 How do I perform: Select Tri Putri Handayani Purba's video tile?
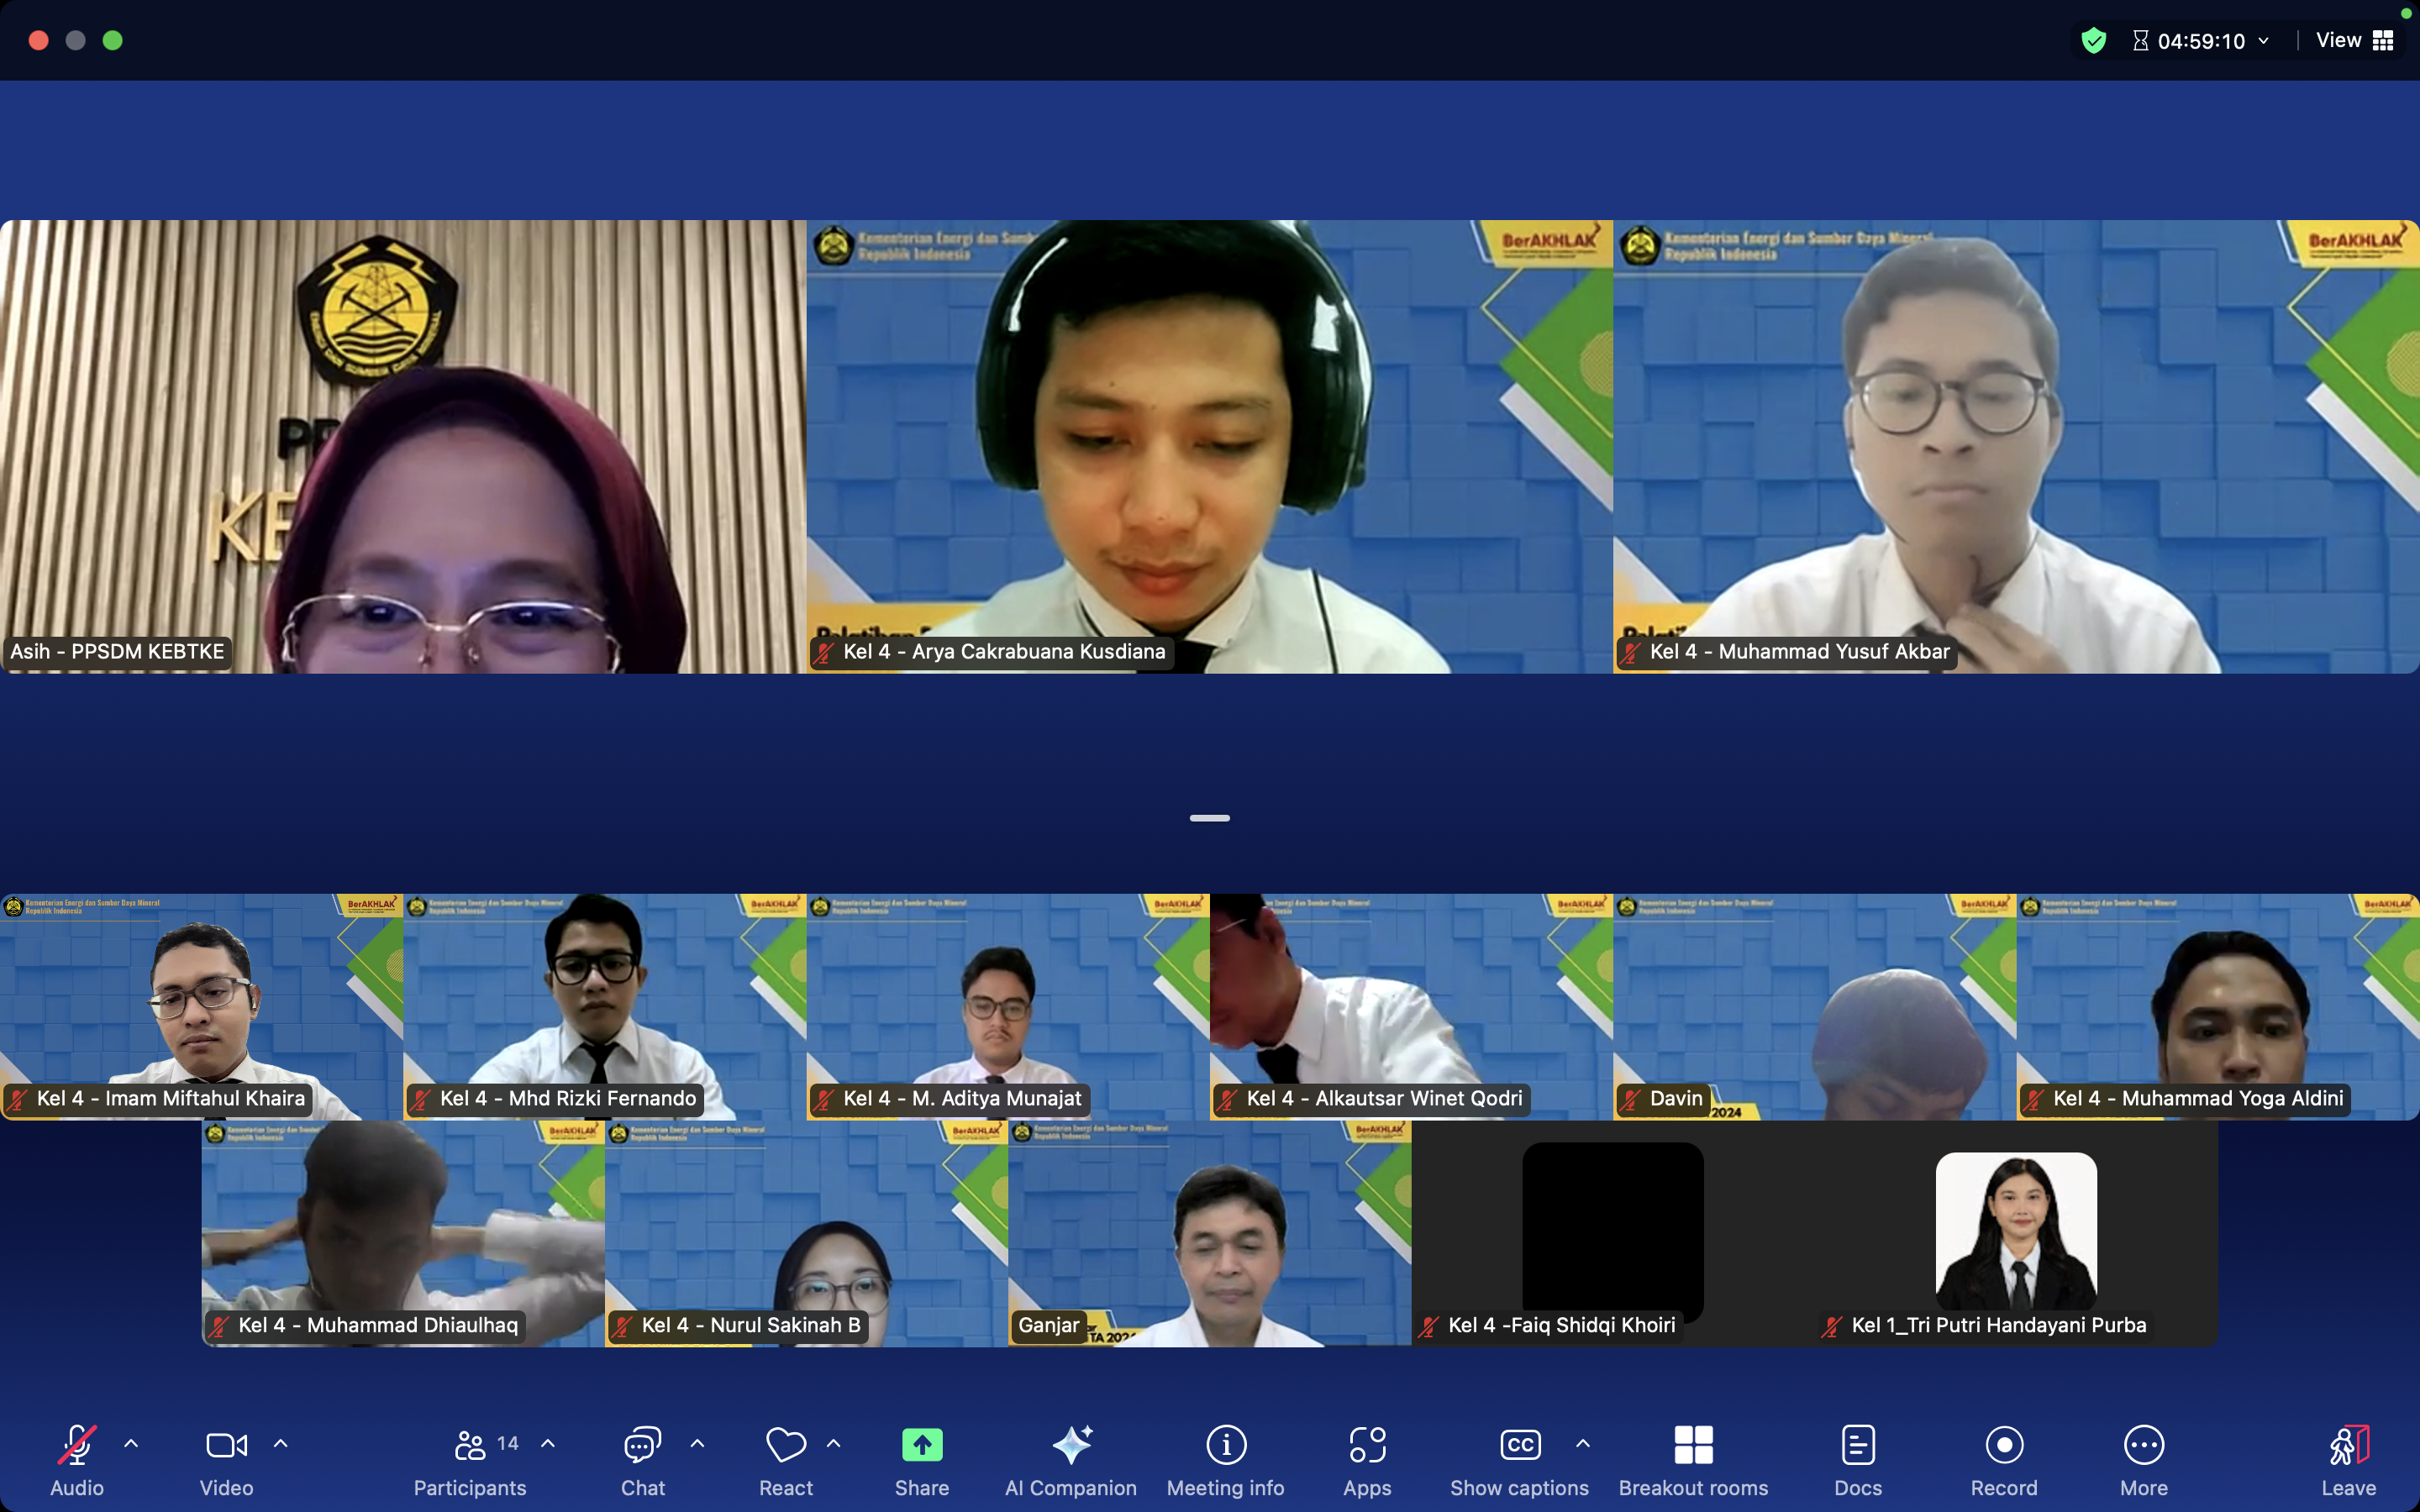click(x=2015, y=1232)
